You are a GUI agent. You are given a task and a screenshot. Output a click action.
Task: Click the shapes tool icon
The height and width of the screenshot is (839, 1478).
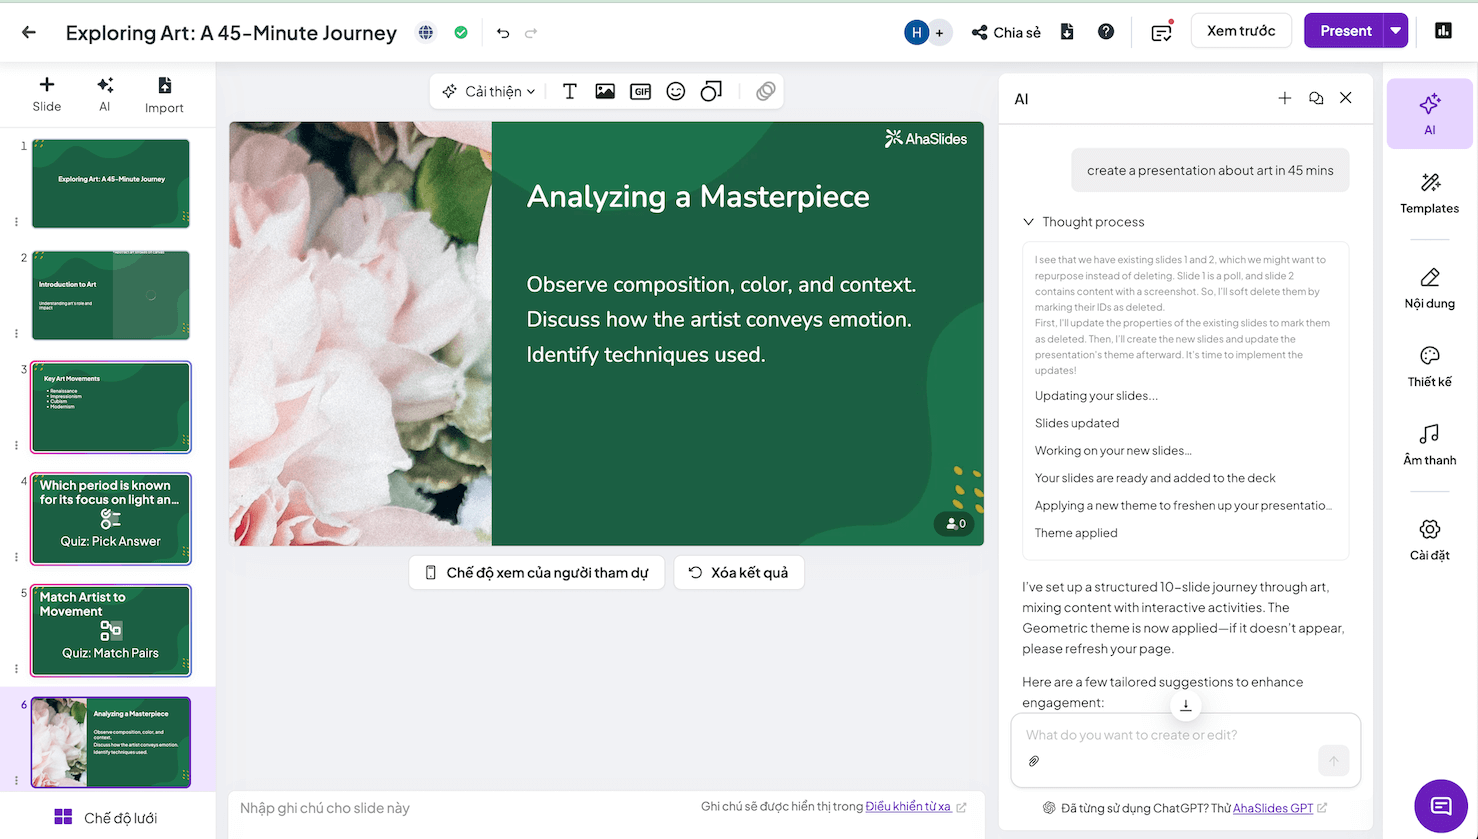[711, 91]
